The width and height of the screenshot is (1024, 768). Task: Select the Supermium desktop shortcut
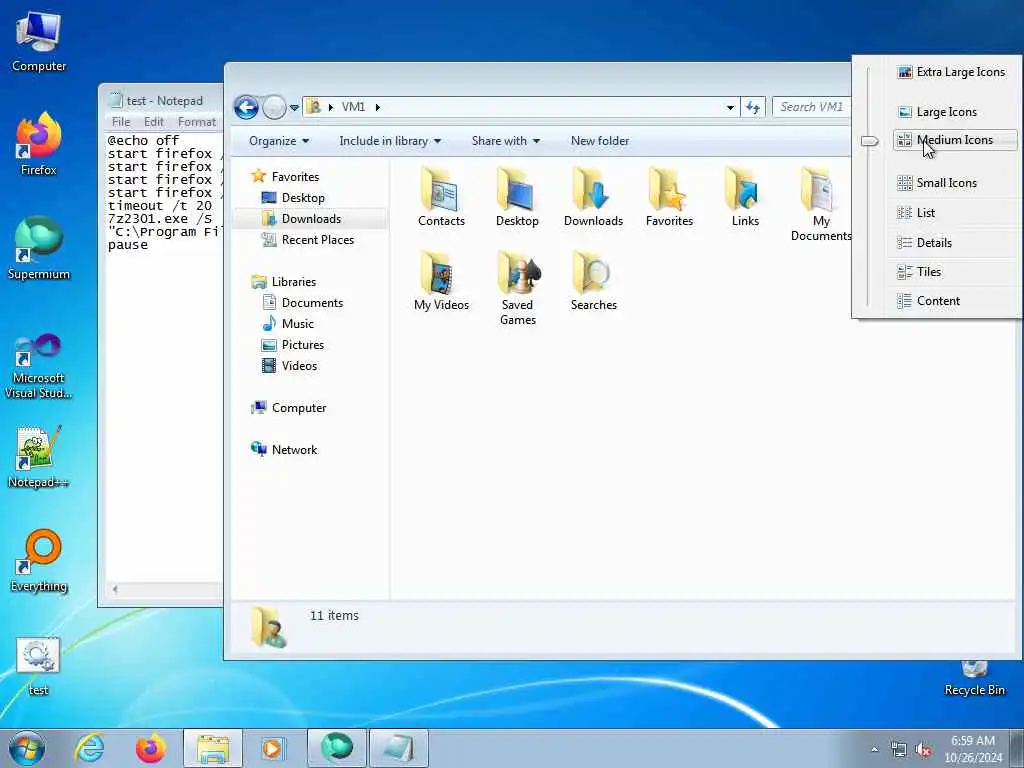click(39, 249)
